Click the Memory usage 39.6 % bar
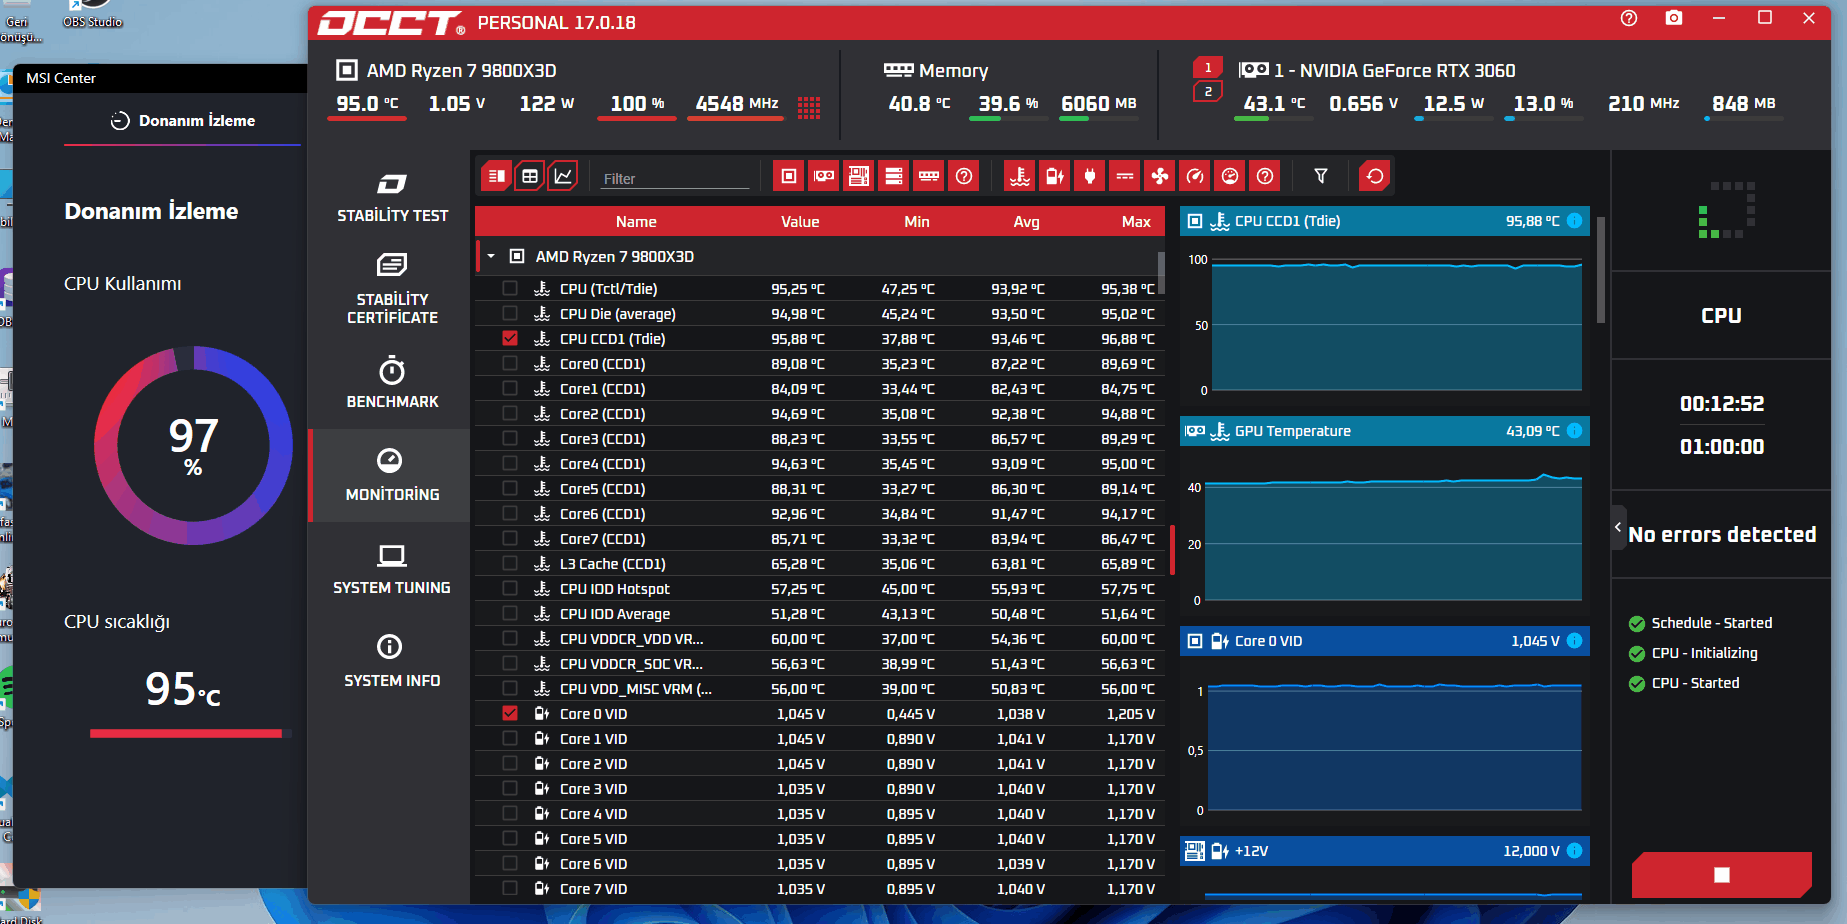The height and width of the screenshot is (924, 1847). 1008,118
